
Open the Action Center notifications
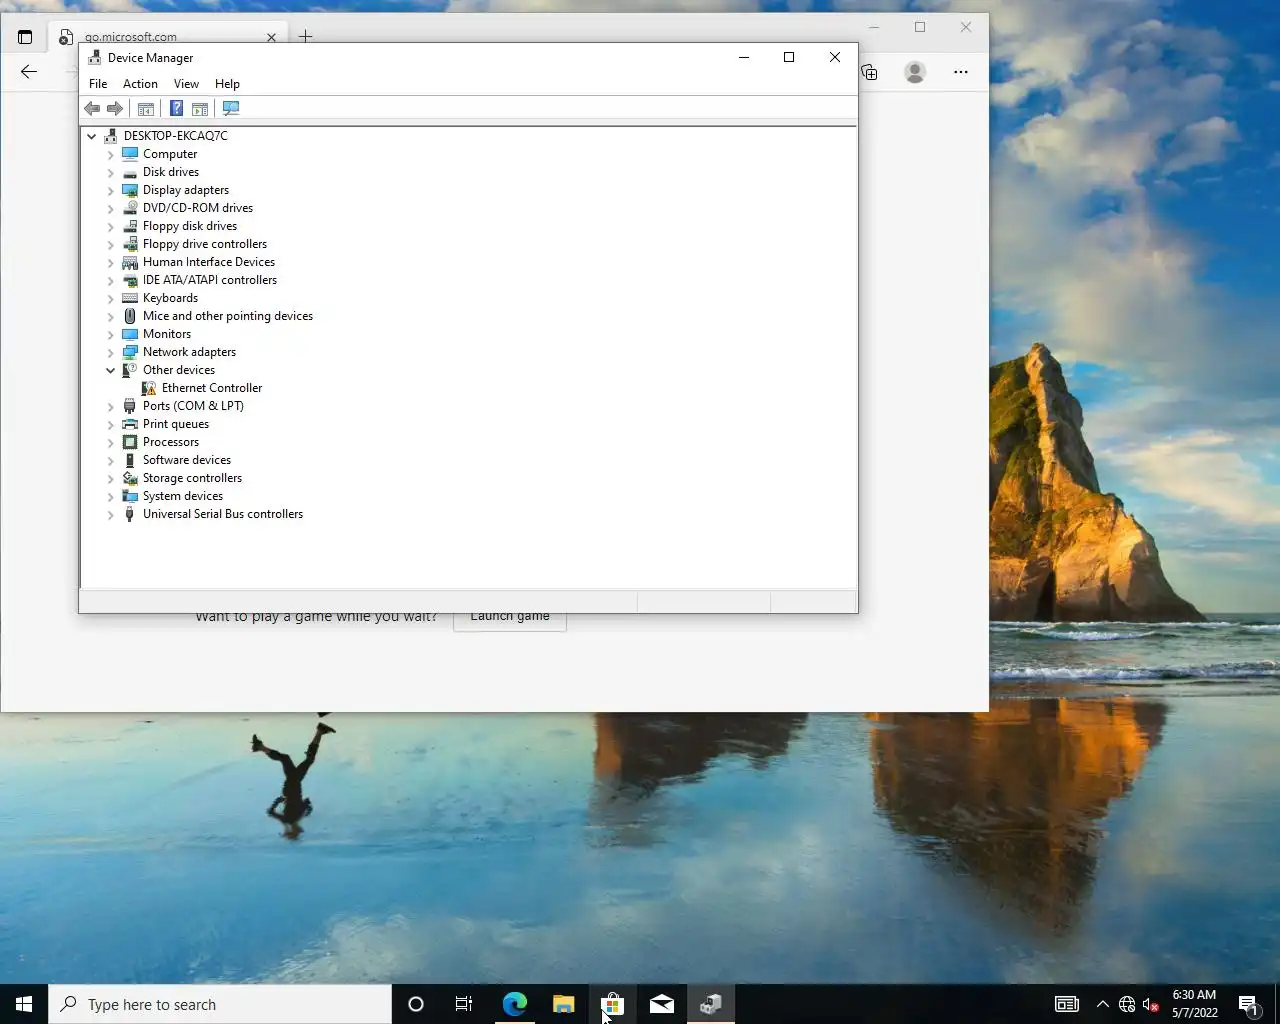1248,1004
